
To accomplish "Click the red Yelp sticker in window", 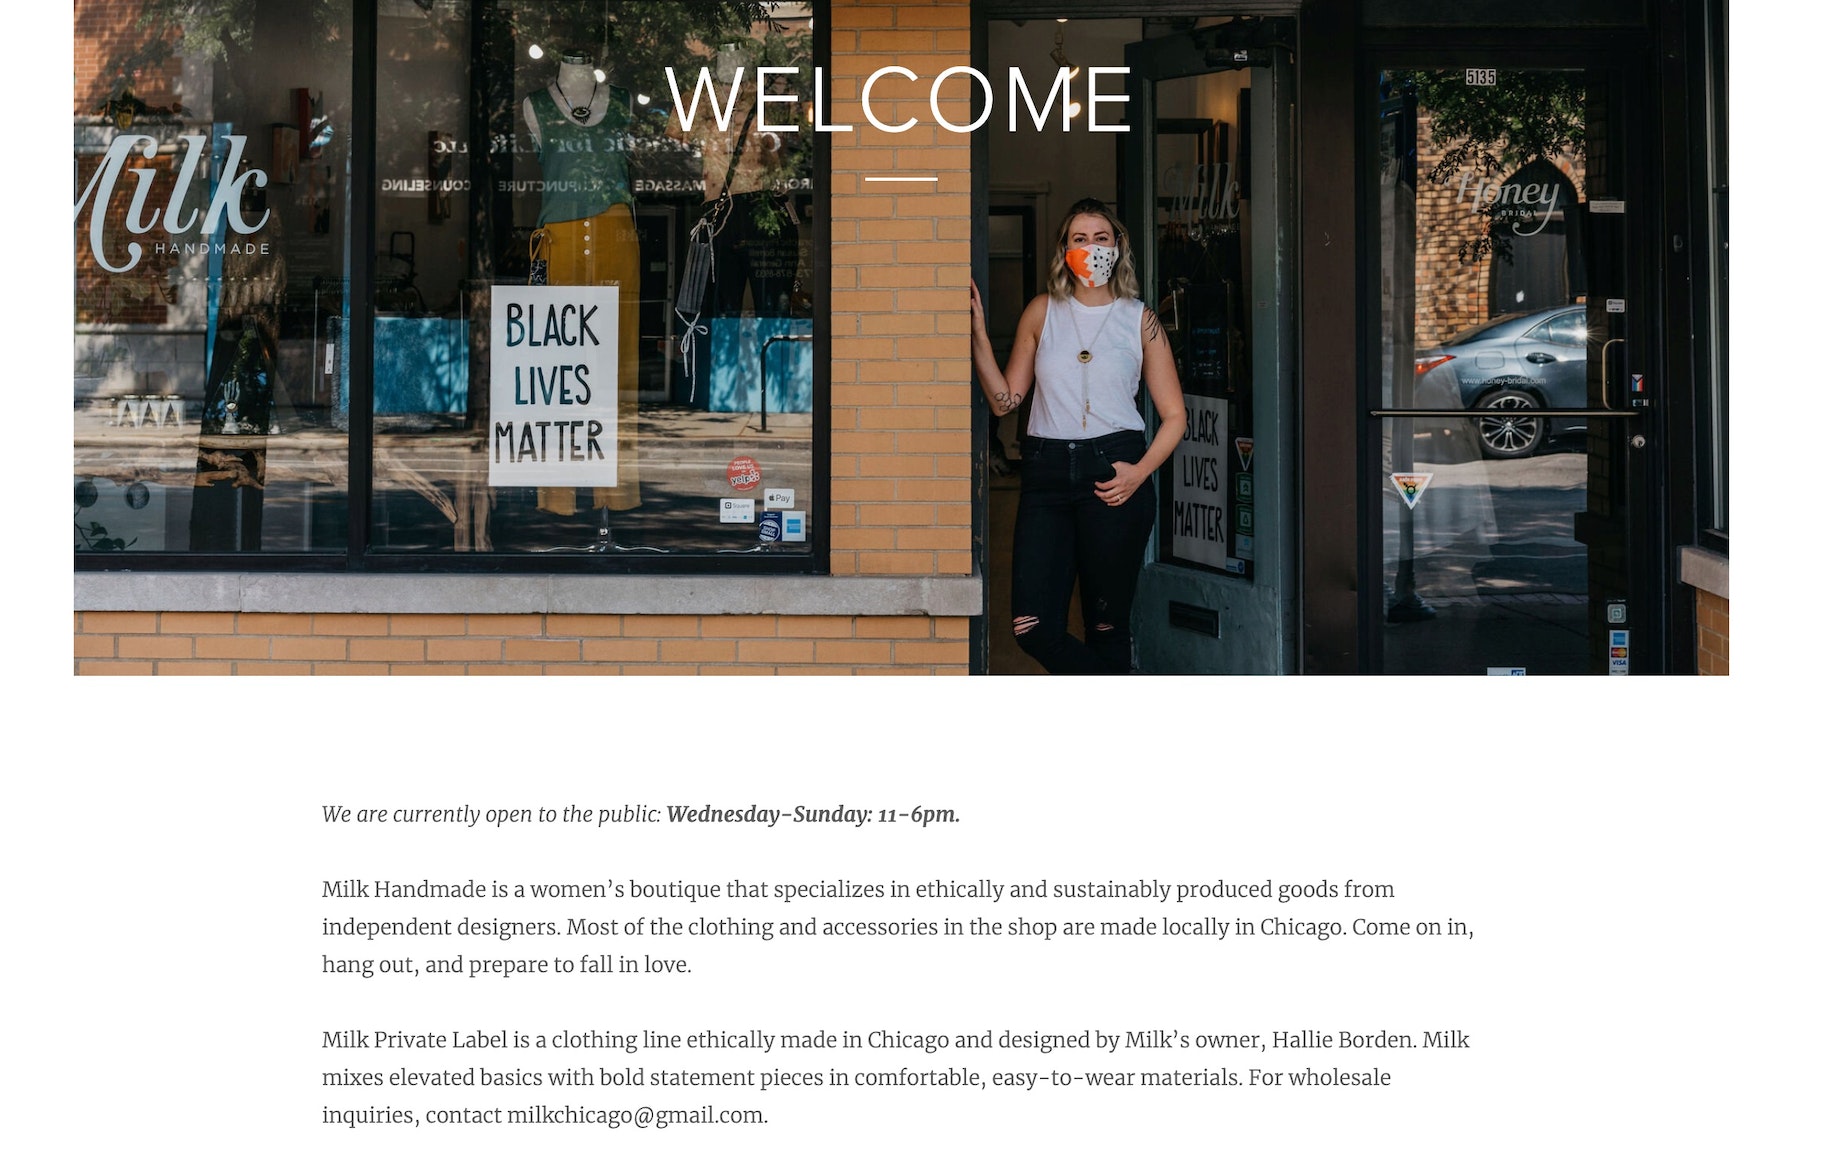I will [x=743, y=473].
